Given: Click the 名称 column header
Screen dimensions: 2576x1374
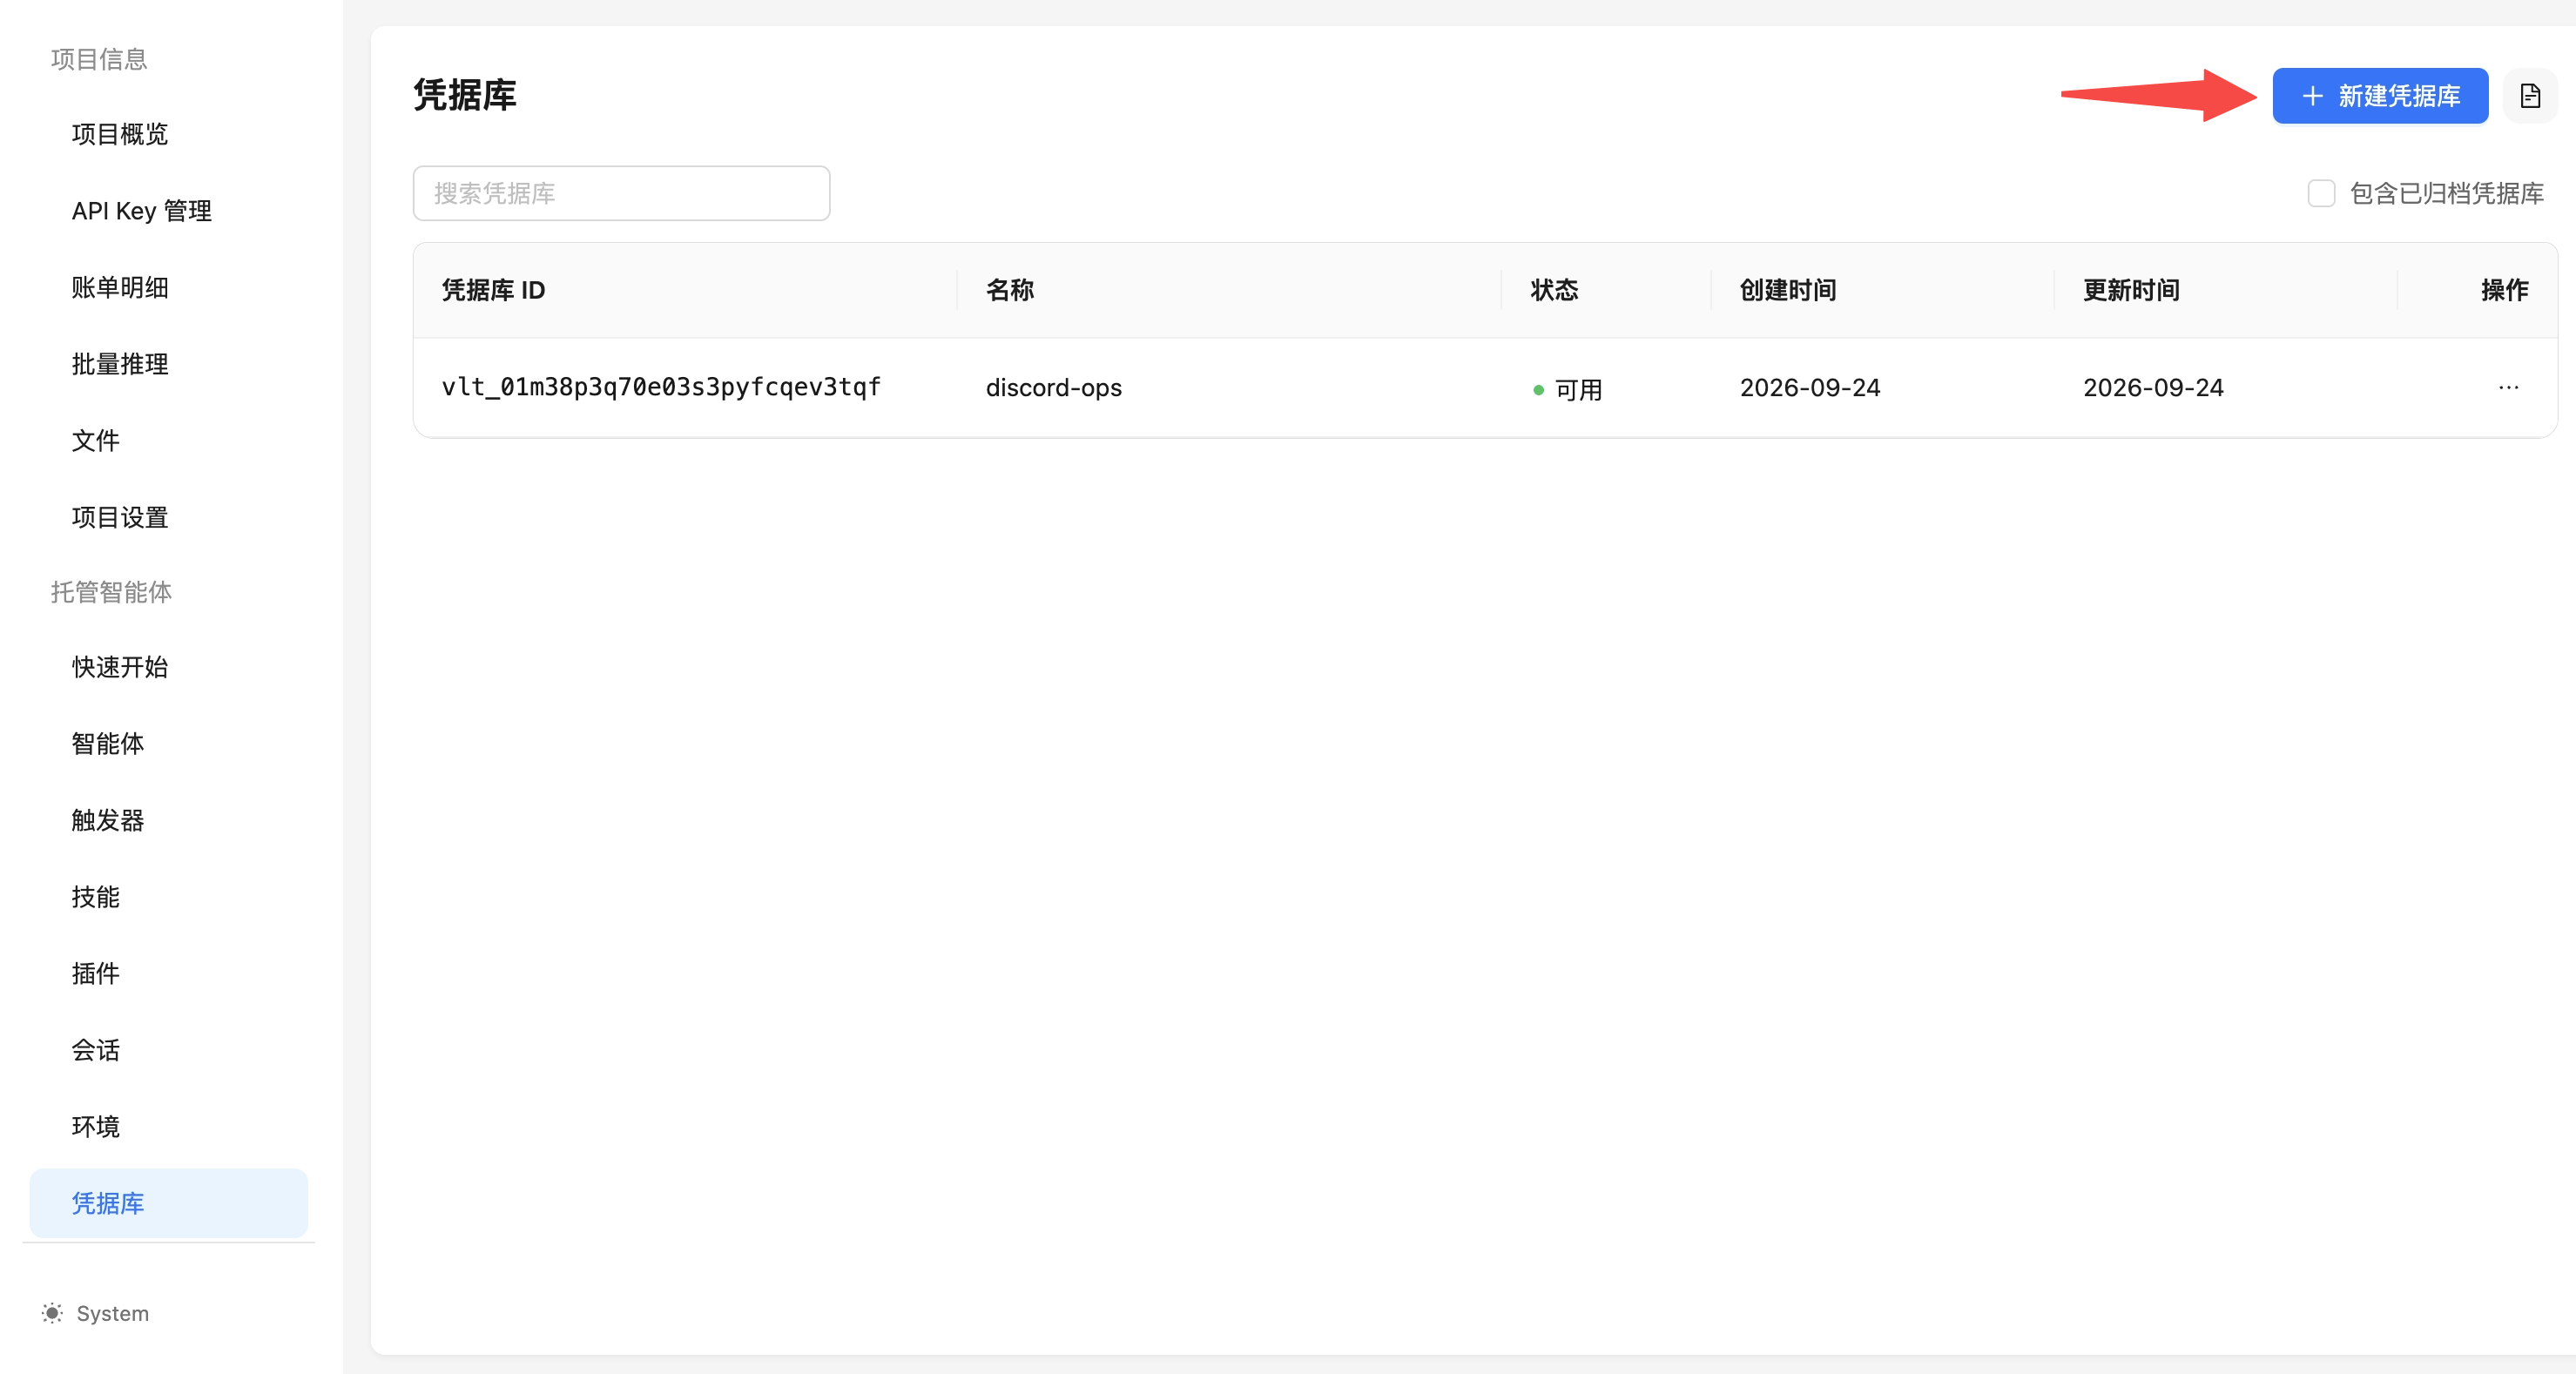Looking at the screenshot, I should pos(1010,290).
